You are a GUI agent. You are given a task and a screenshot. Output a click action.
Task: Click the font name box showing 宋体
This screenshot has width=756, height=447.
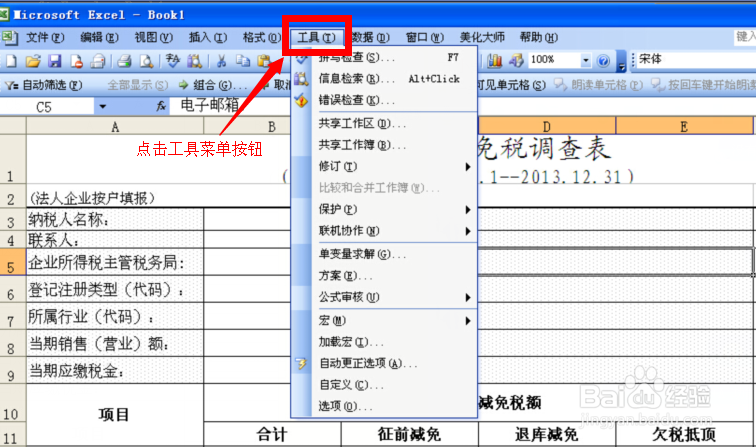(696, 60)
